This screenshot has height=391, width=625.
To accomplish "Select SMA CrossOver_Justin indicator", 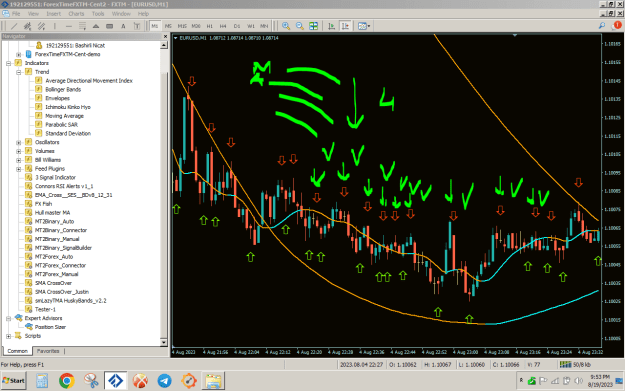I will pyautogui.click(x=62, y=292).
